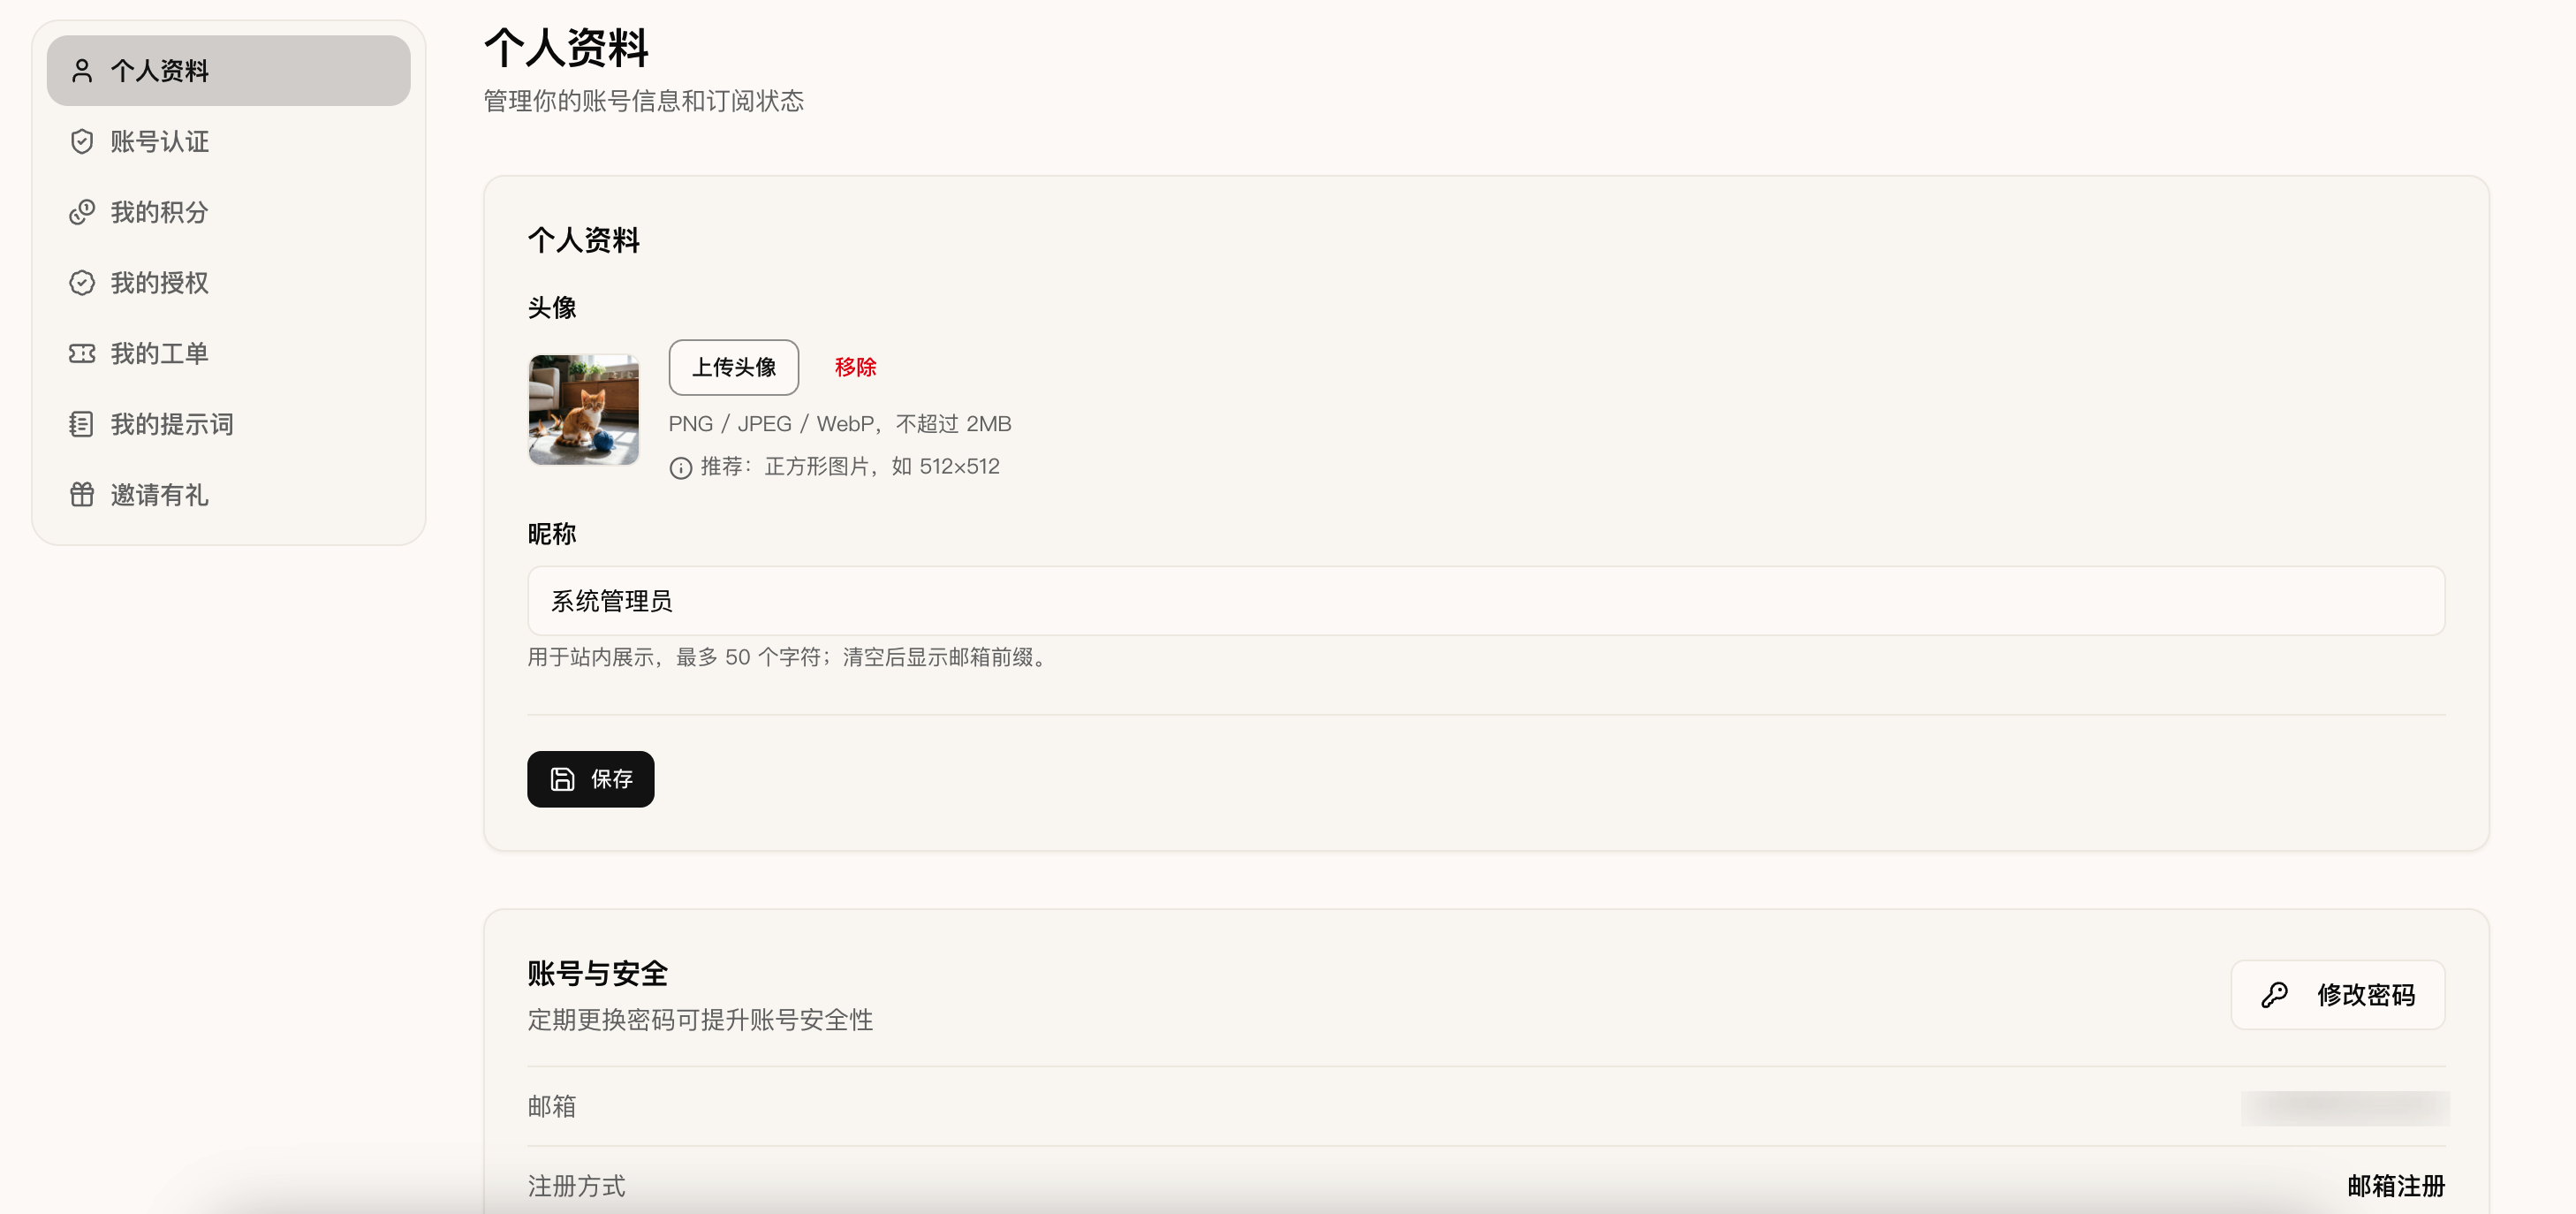Click the red 移除 link
Screen dimensions: 2576x1214
pyautogui.click(x=856, y=367)
